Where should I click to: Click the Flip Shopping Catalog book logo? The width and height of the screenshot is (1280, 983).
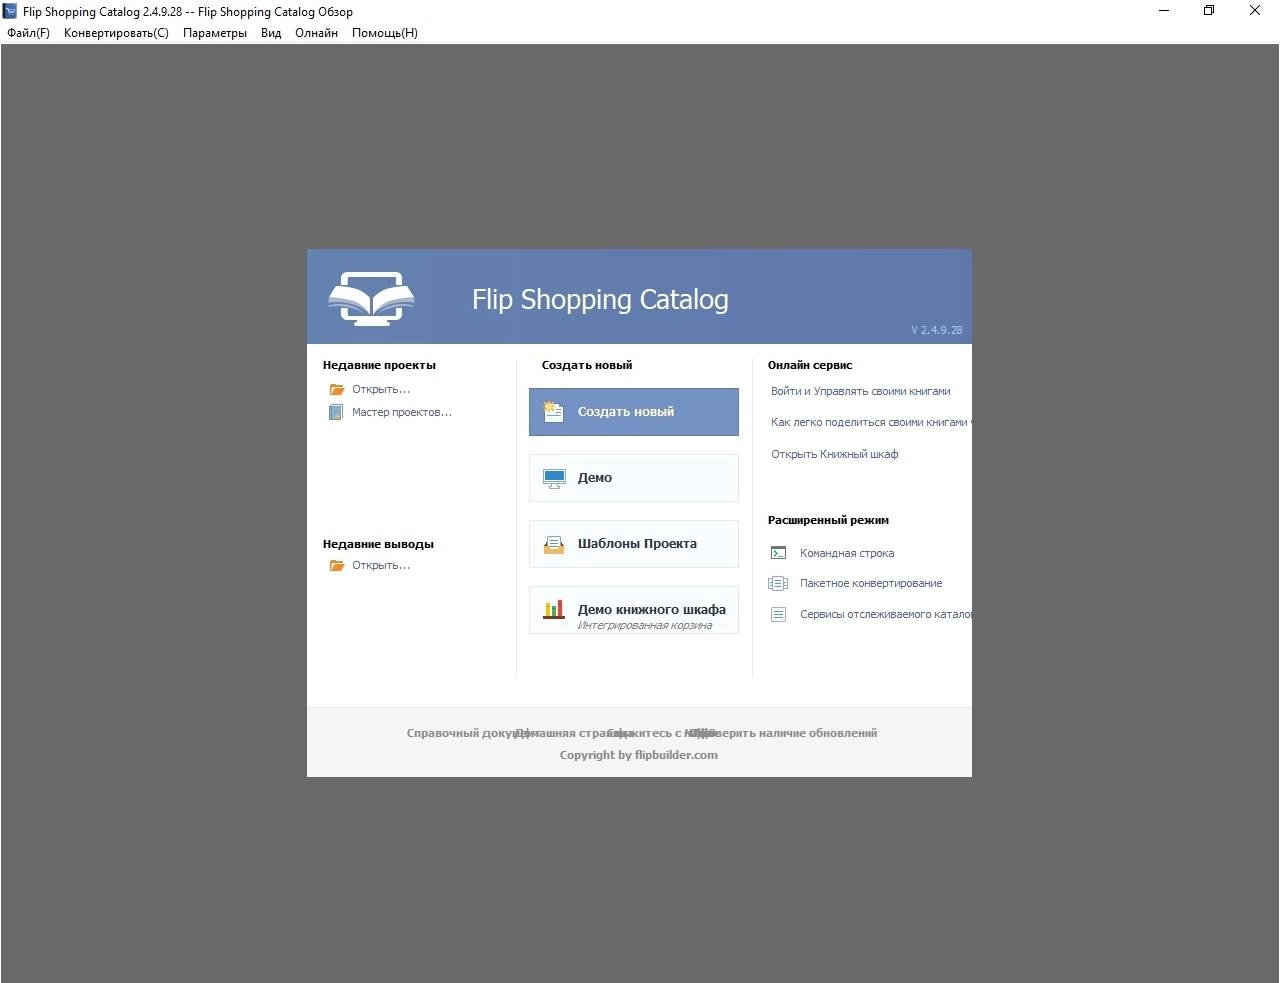coord(371,297)
